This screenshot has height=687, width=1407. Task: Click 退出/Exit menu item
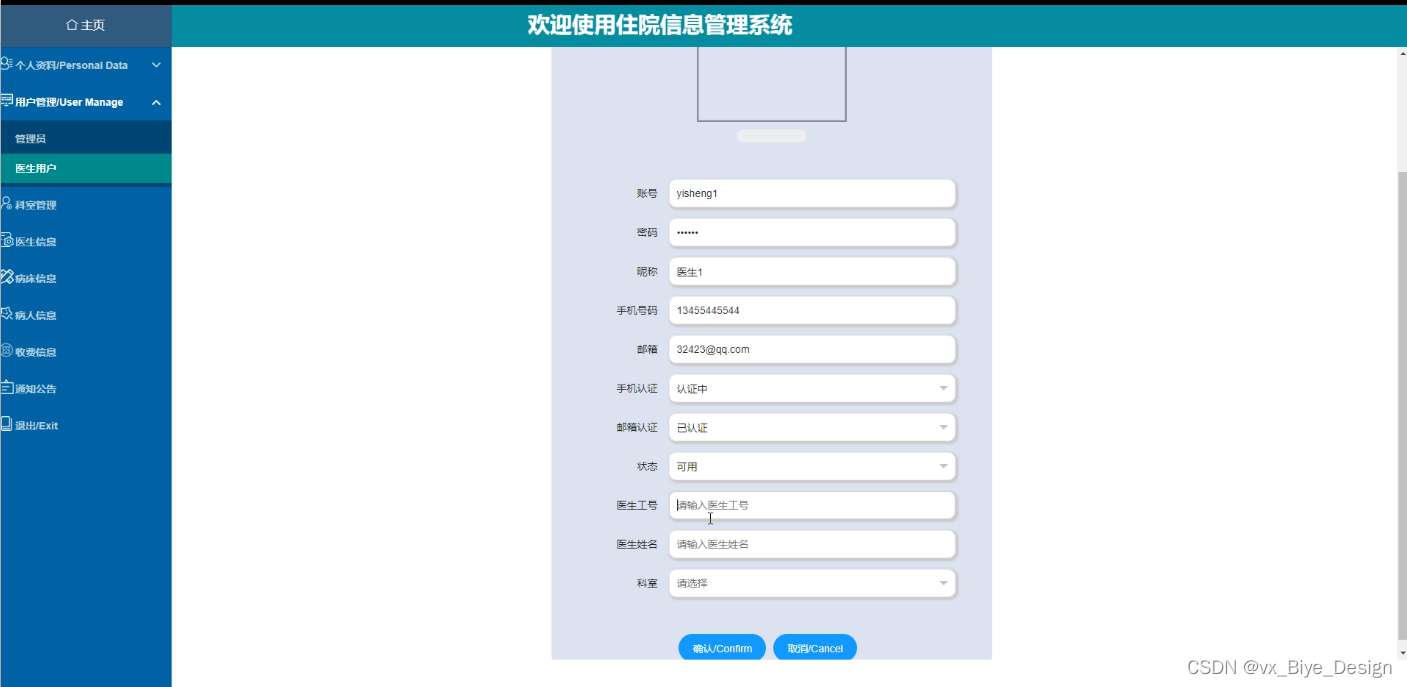pyautogui.click(x=86, y=425)
